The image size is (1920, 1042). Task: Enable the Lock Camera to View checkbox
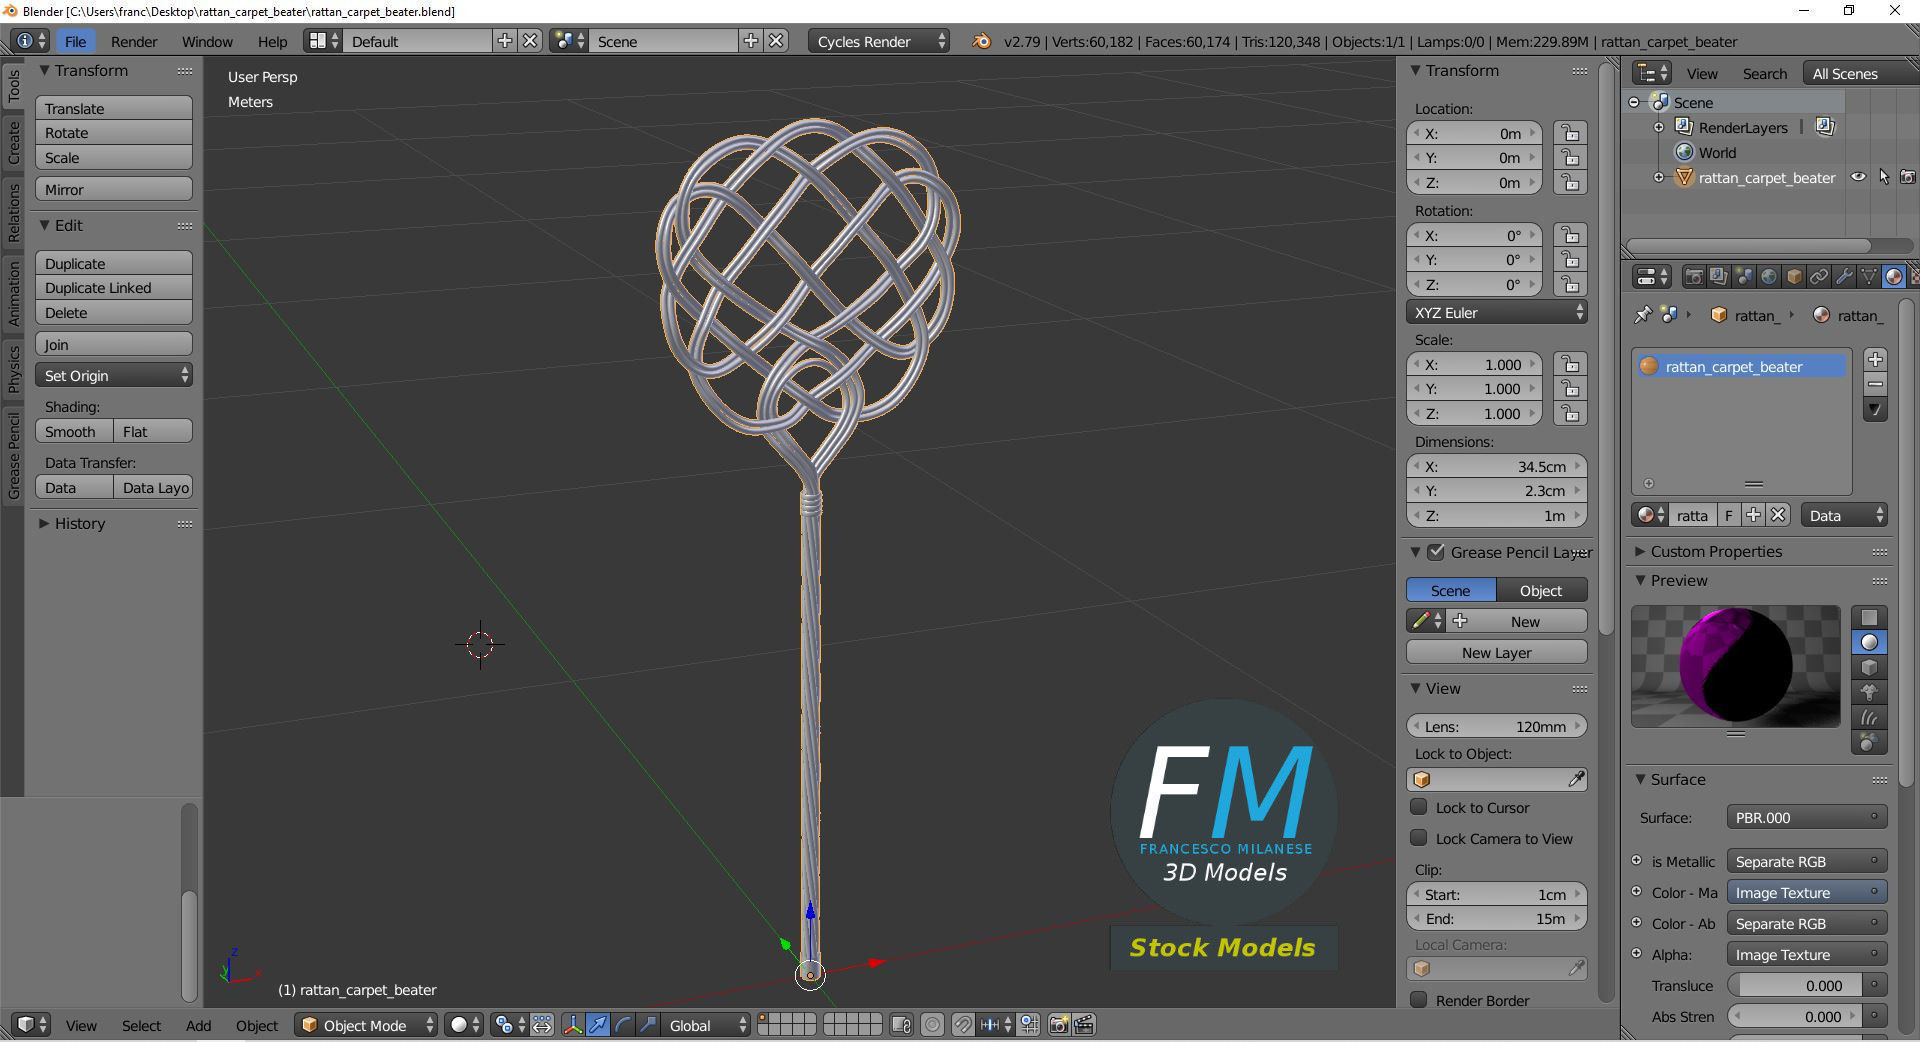[1418, 838]
